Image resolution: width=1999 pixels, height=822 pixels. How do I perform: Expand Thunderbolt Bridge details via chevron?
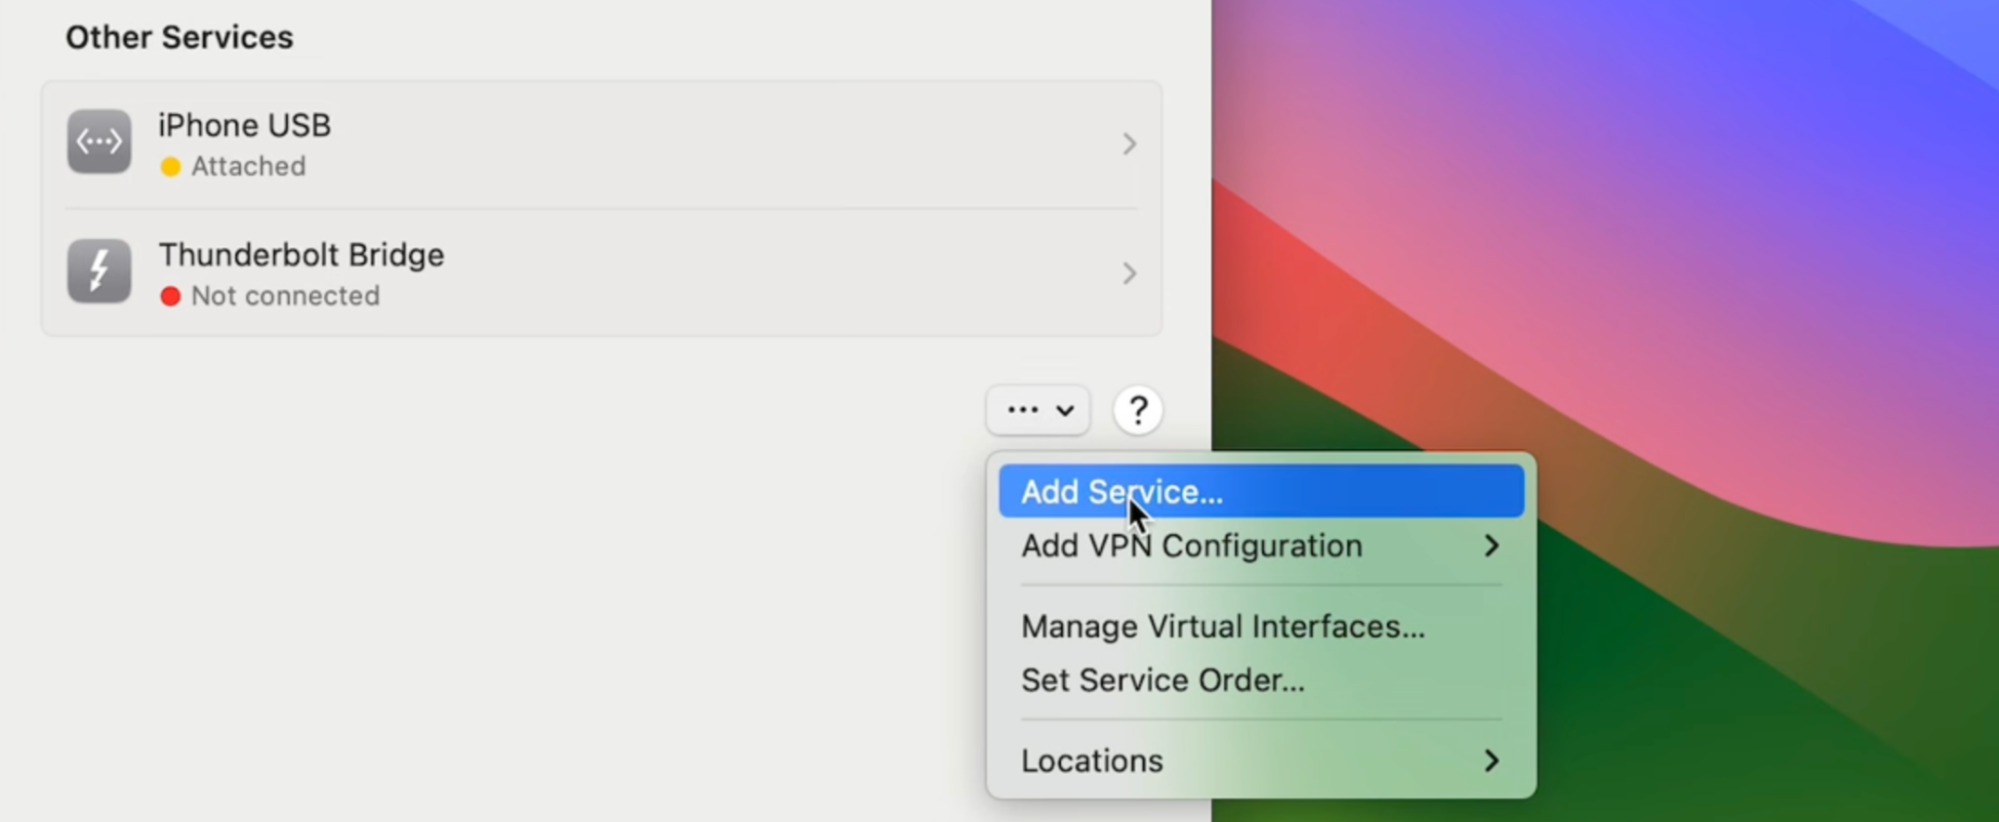[x=1129, y=273]
